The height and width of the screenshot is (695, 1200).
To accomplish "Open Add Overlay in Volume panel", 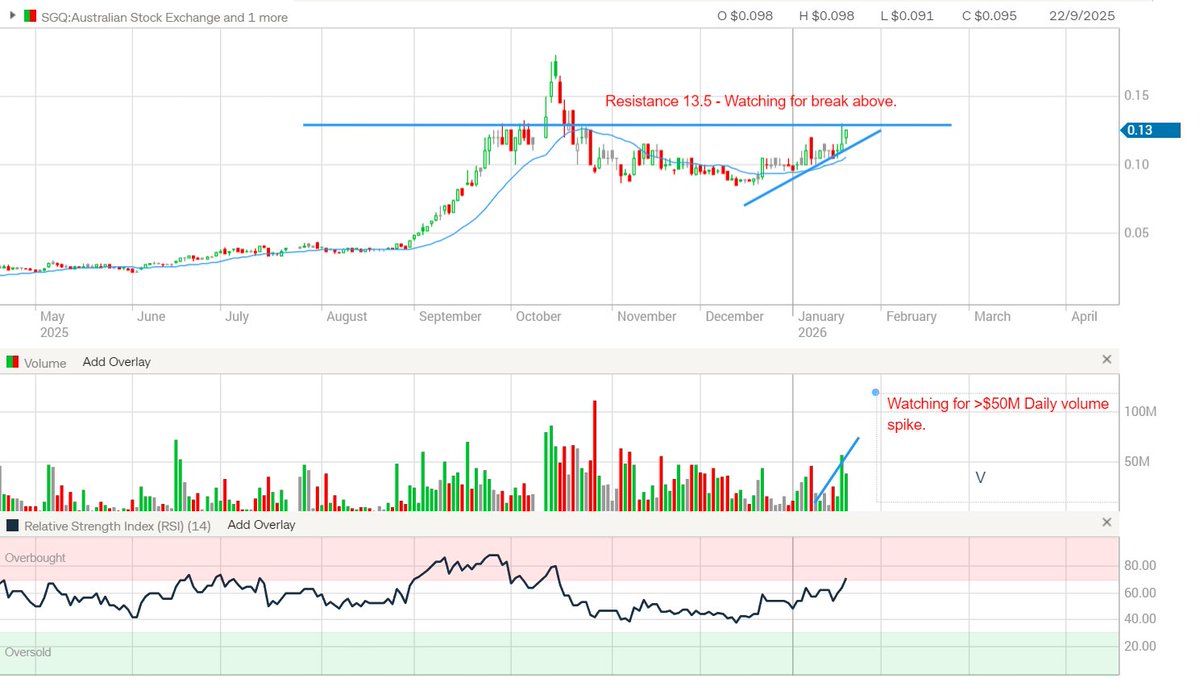I will [x=117, y=362].
